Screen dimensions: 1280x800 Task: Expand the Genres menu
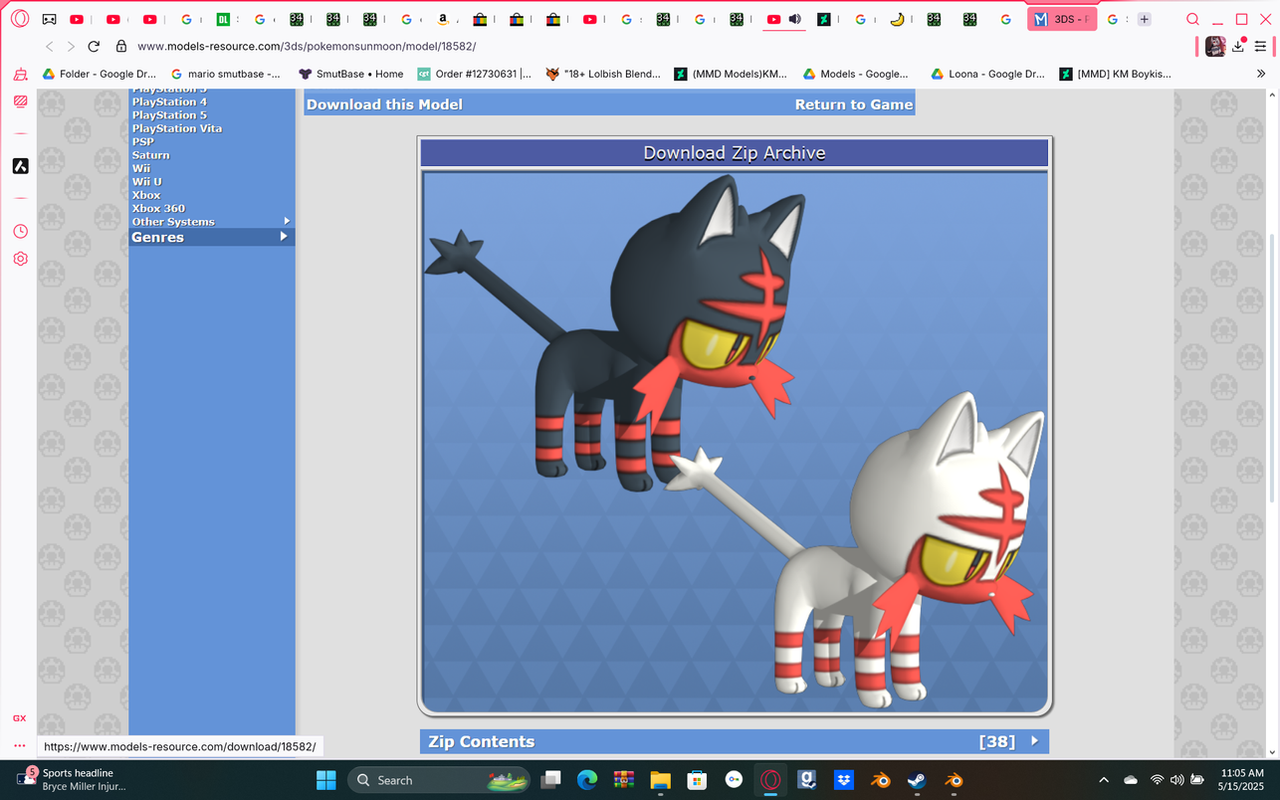pos(211,237)
